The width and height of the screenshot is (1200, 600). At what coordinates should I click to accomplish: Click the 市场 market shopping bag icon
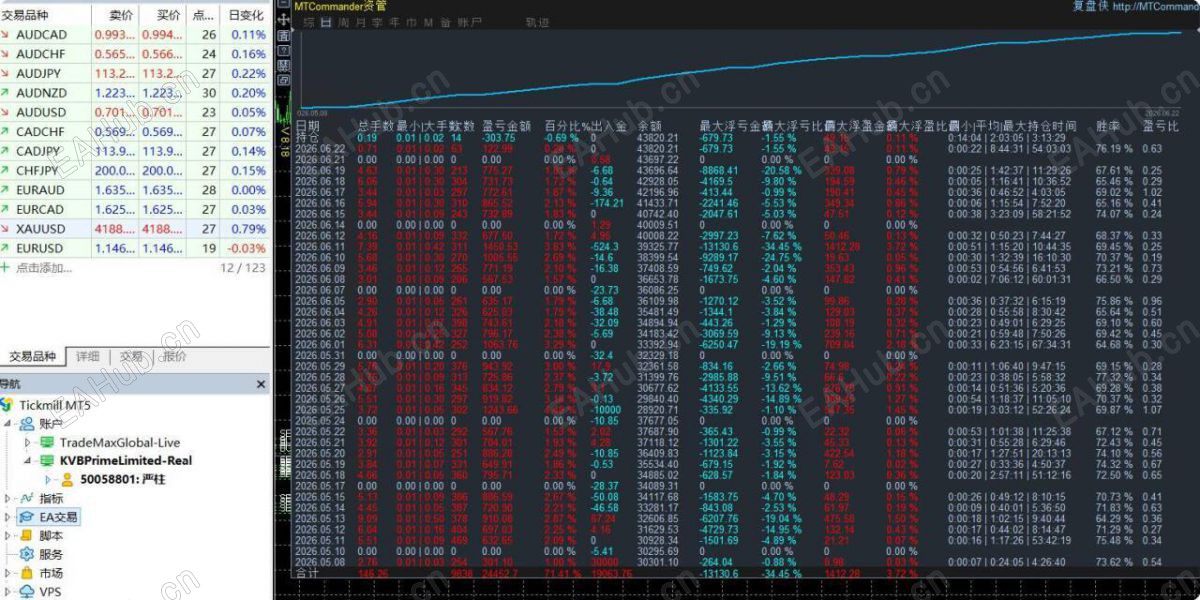click(x=27, y=573)
